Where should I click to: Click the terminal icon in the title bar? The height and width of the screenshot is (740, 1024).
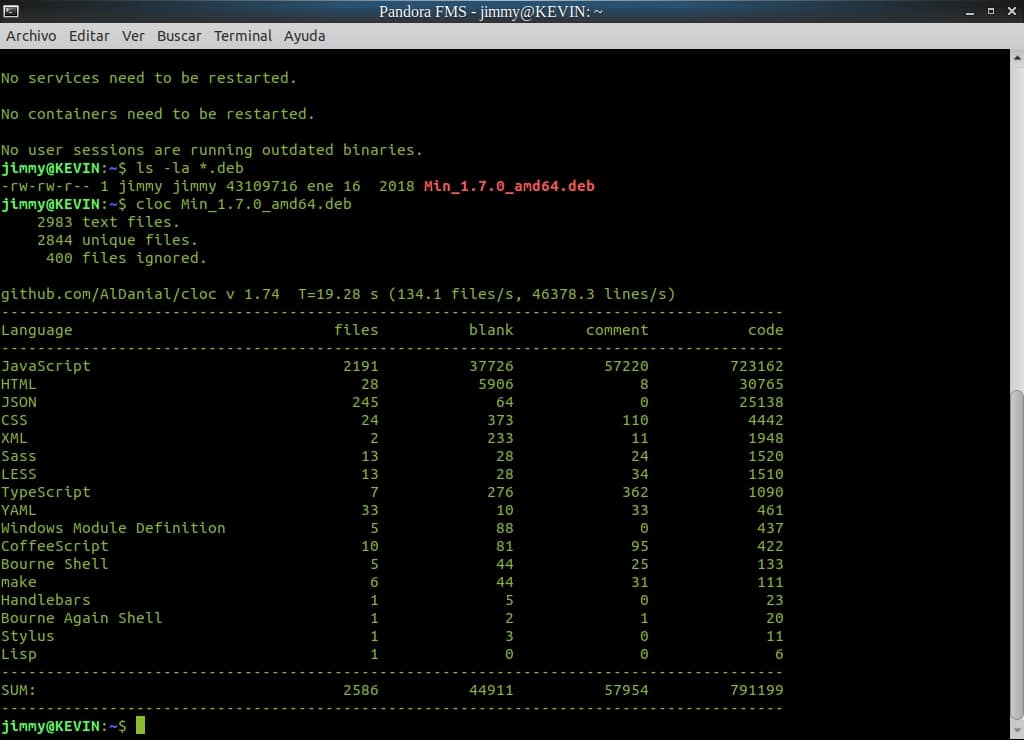11,11
